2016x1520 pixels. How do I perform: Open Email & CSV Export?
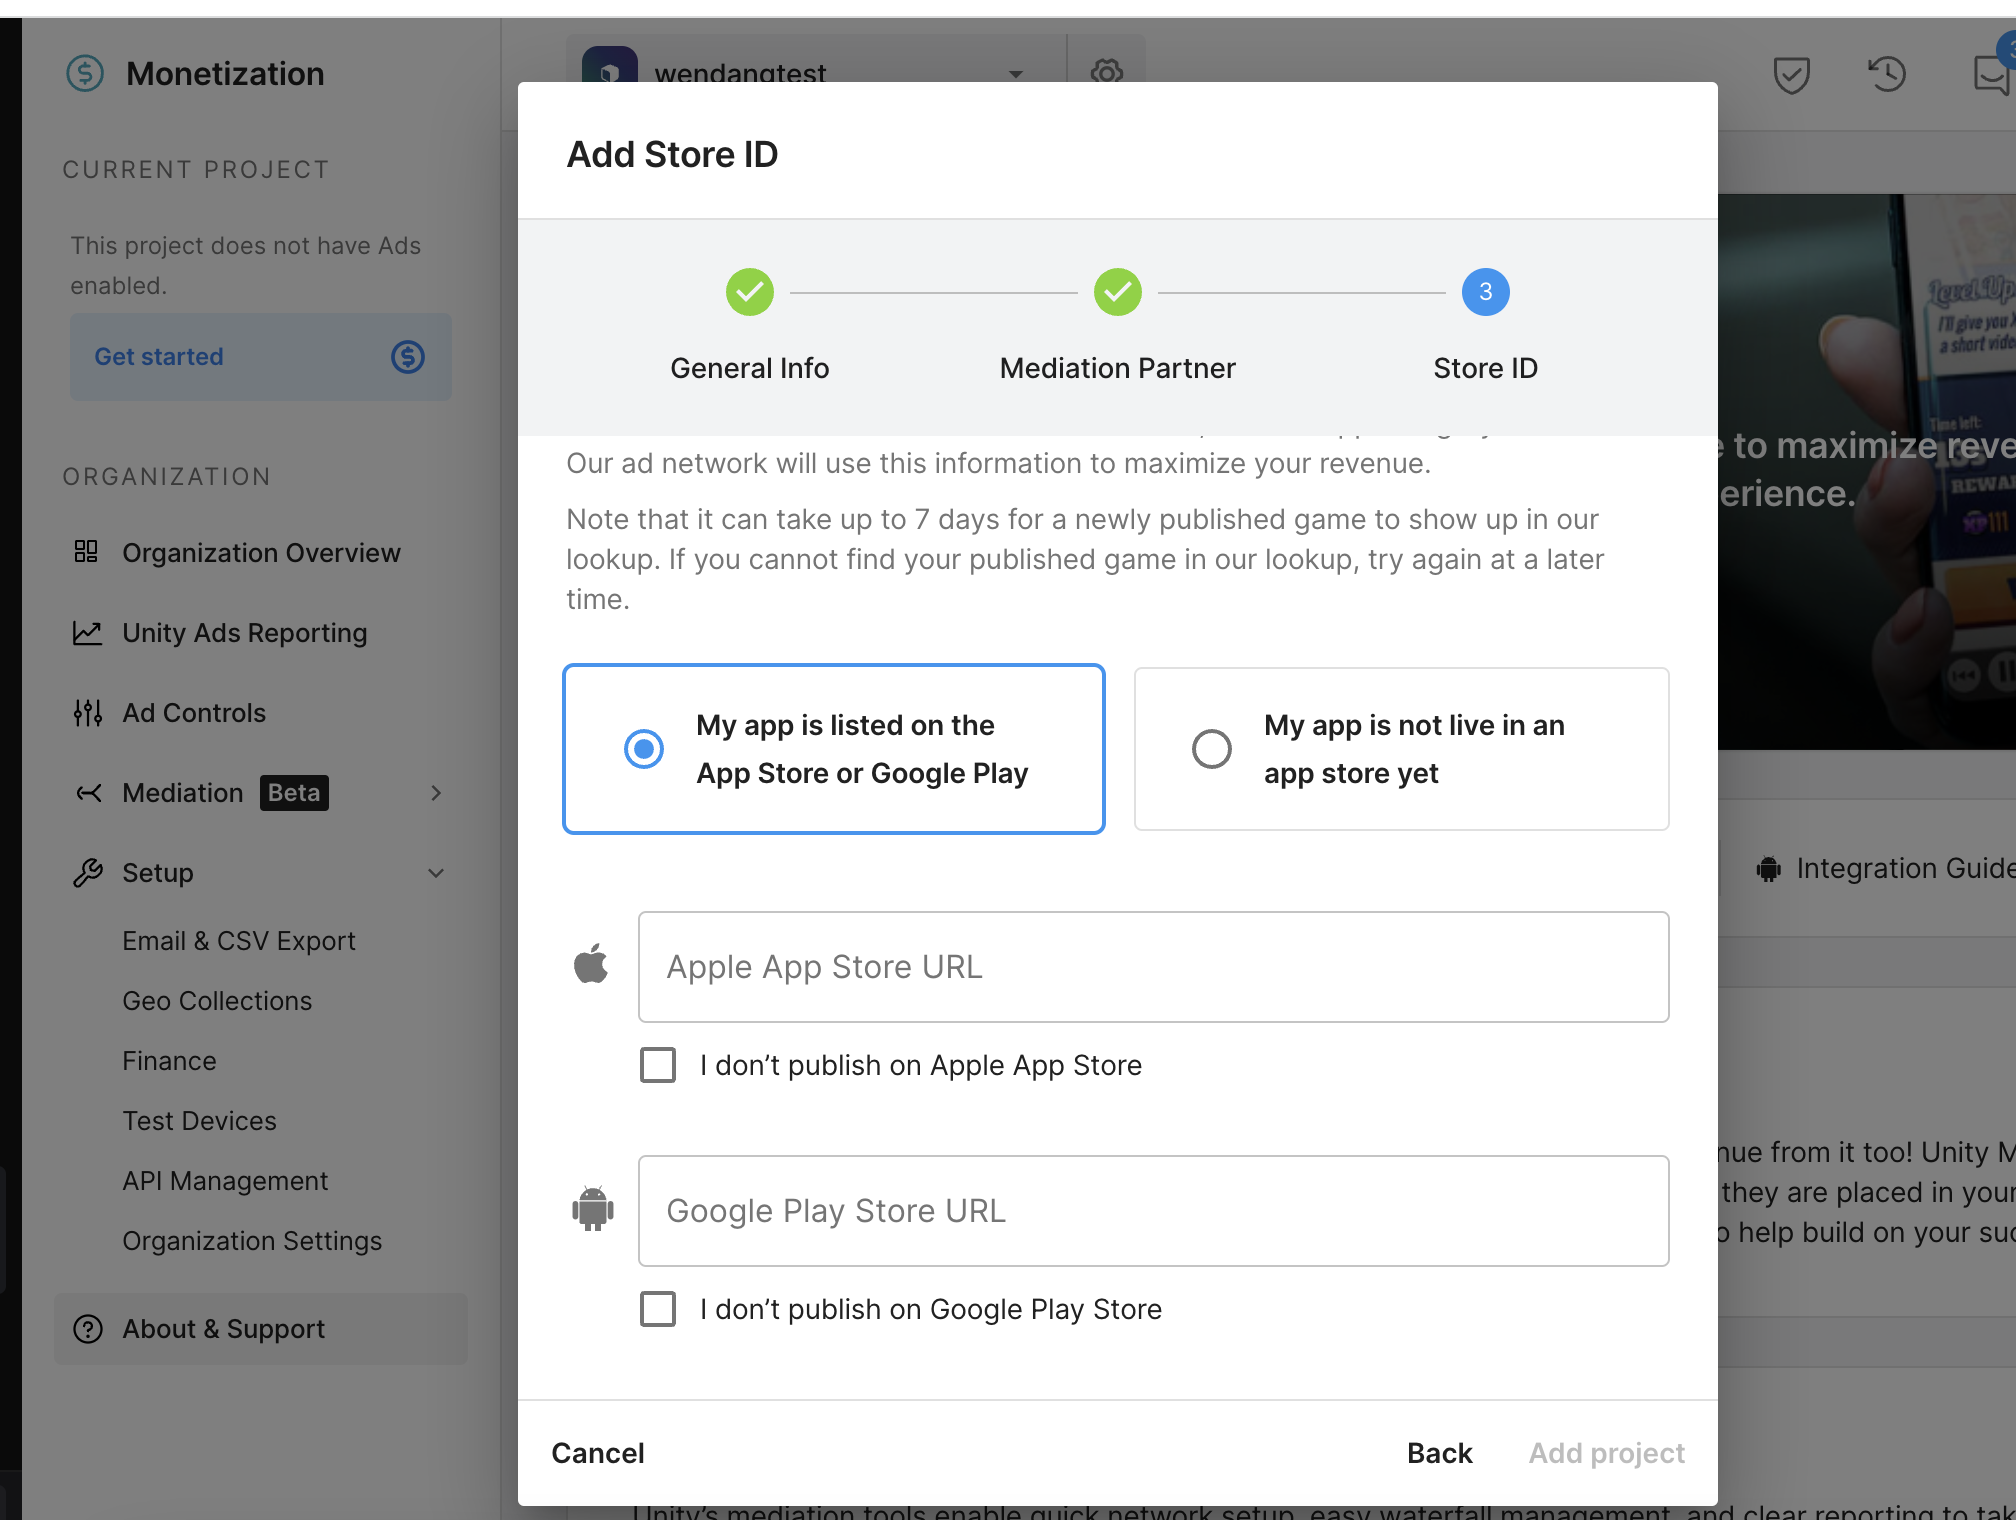(239, 941)
